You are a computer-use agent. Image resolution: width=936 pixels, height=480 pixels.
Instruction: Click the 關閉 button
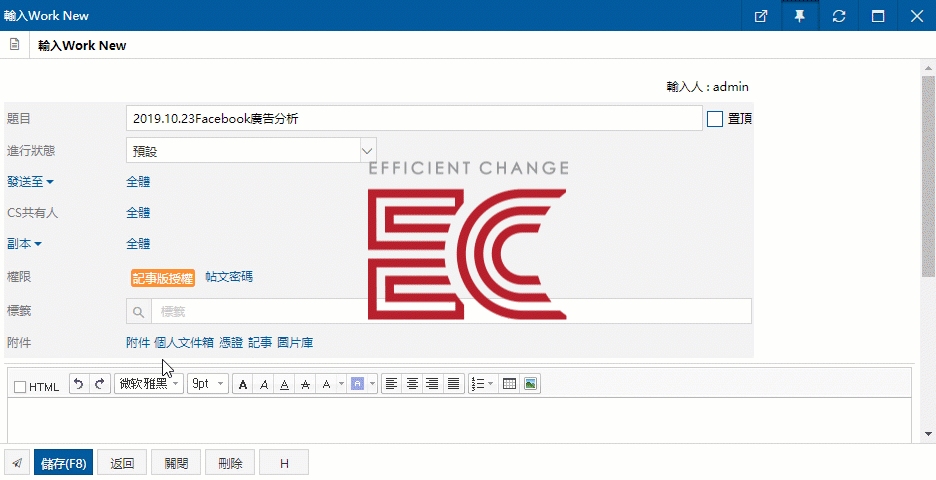176,463
